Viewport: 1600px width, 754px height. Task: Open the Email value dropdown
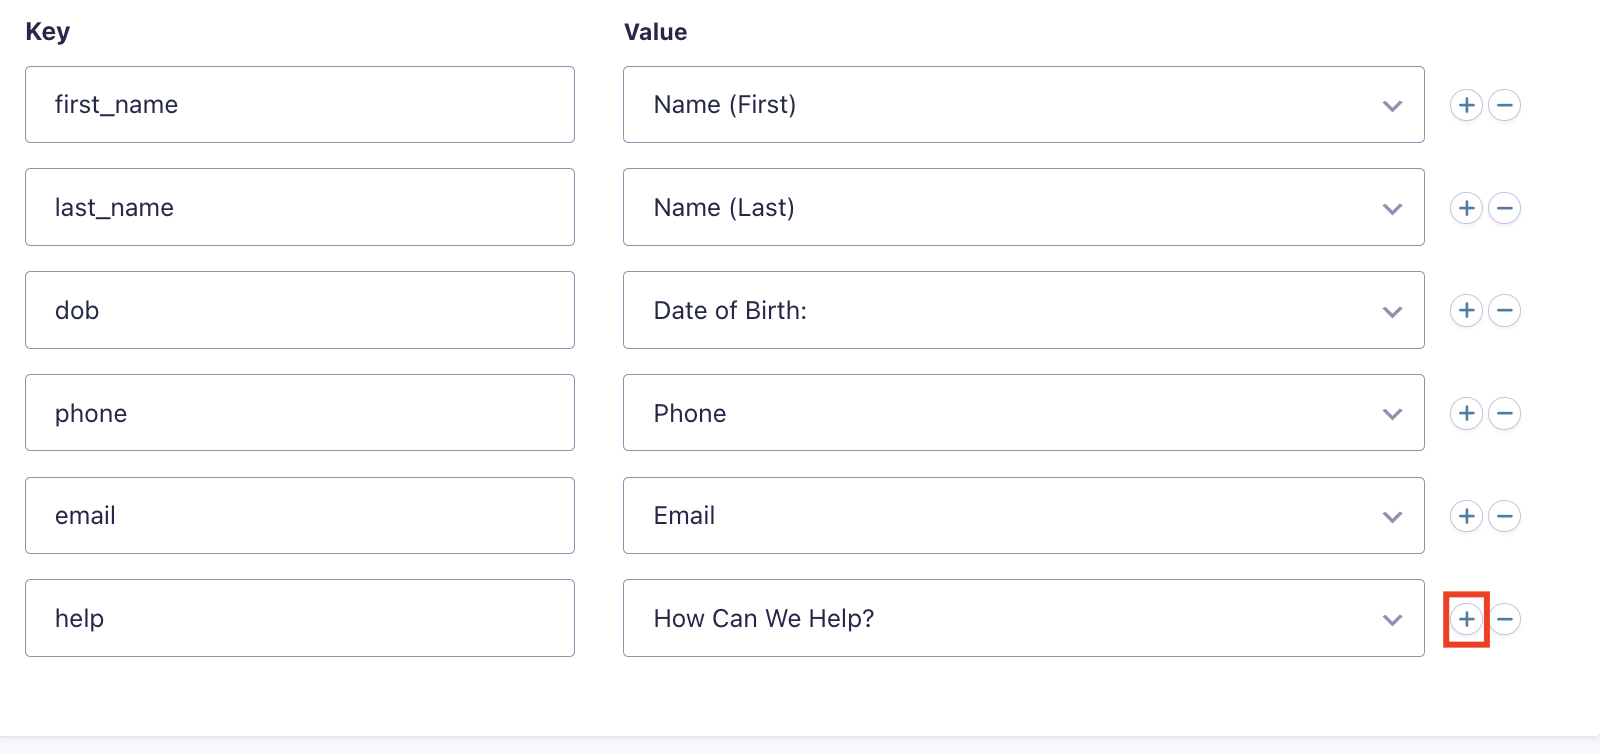pyautogui.click(x=1023, y=516)
